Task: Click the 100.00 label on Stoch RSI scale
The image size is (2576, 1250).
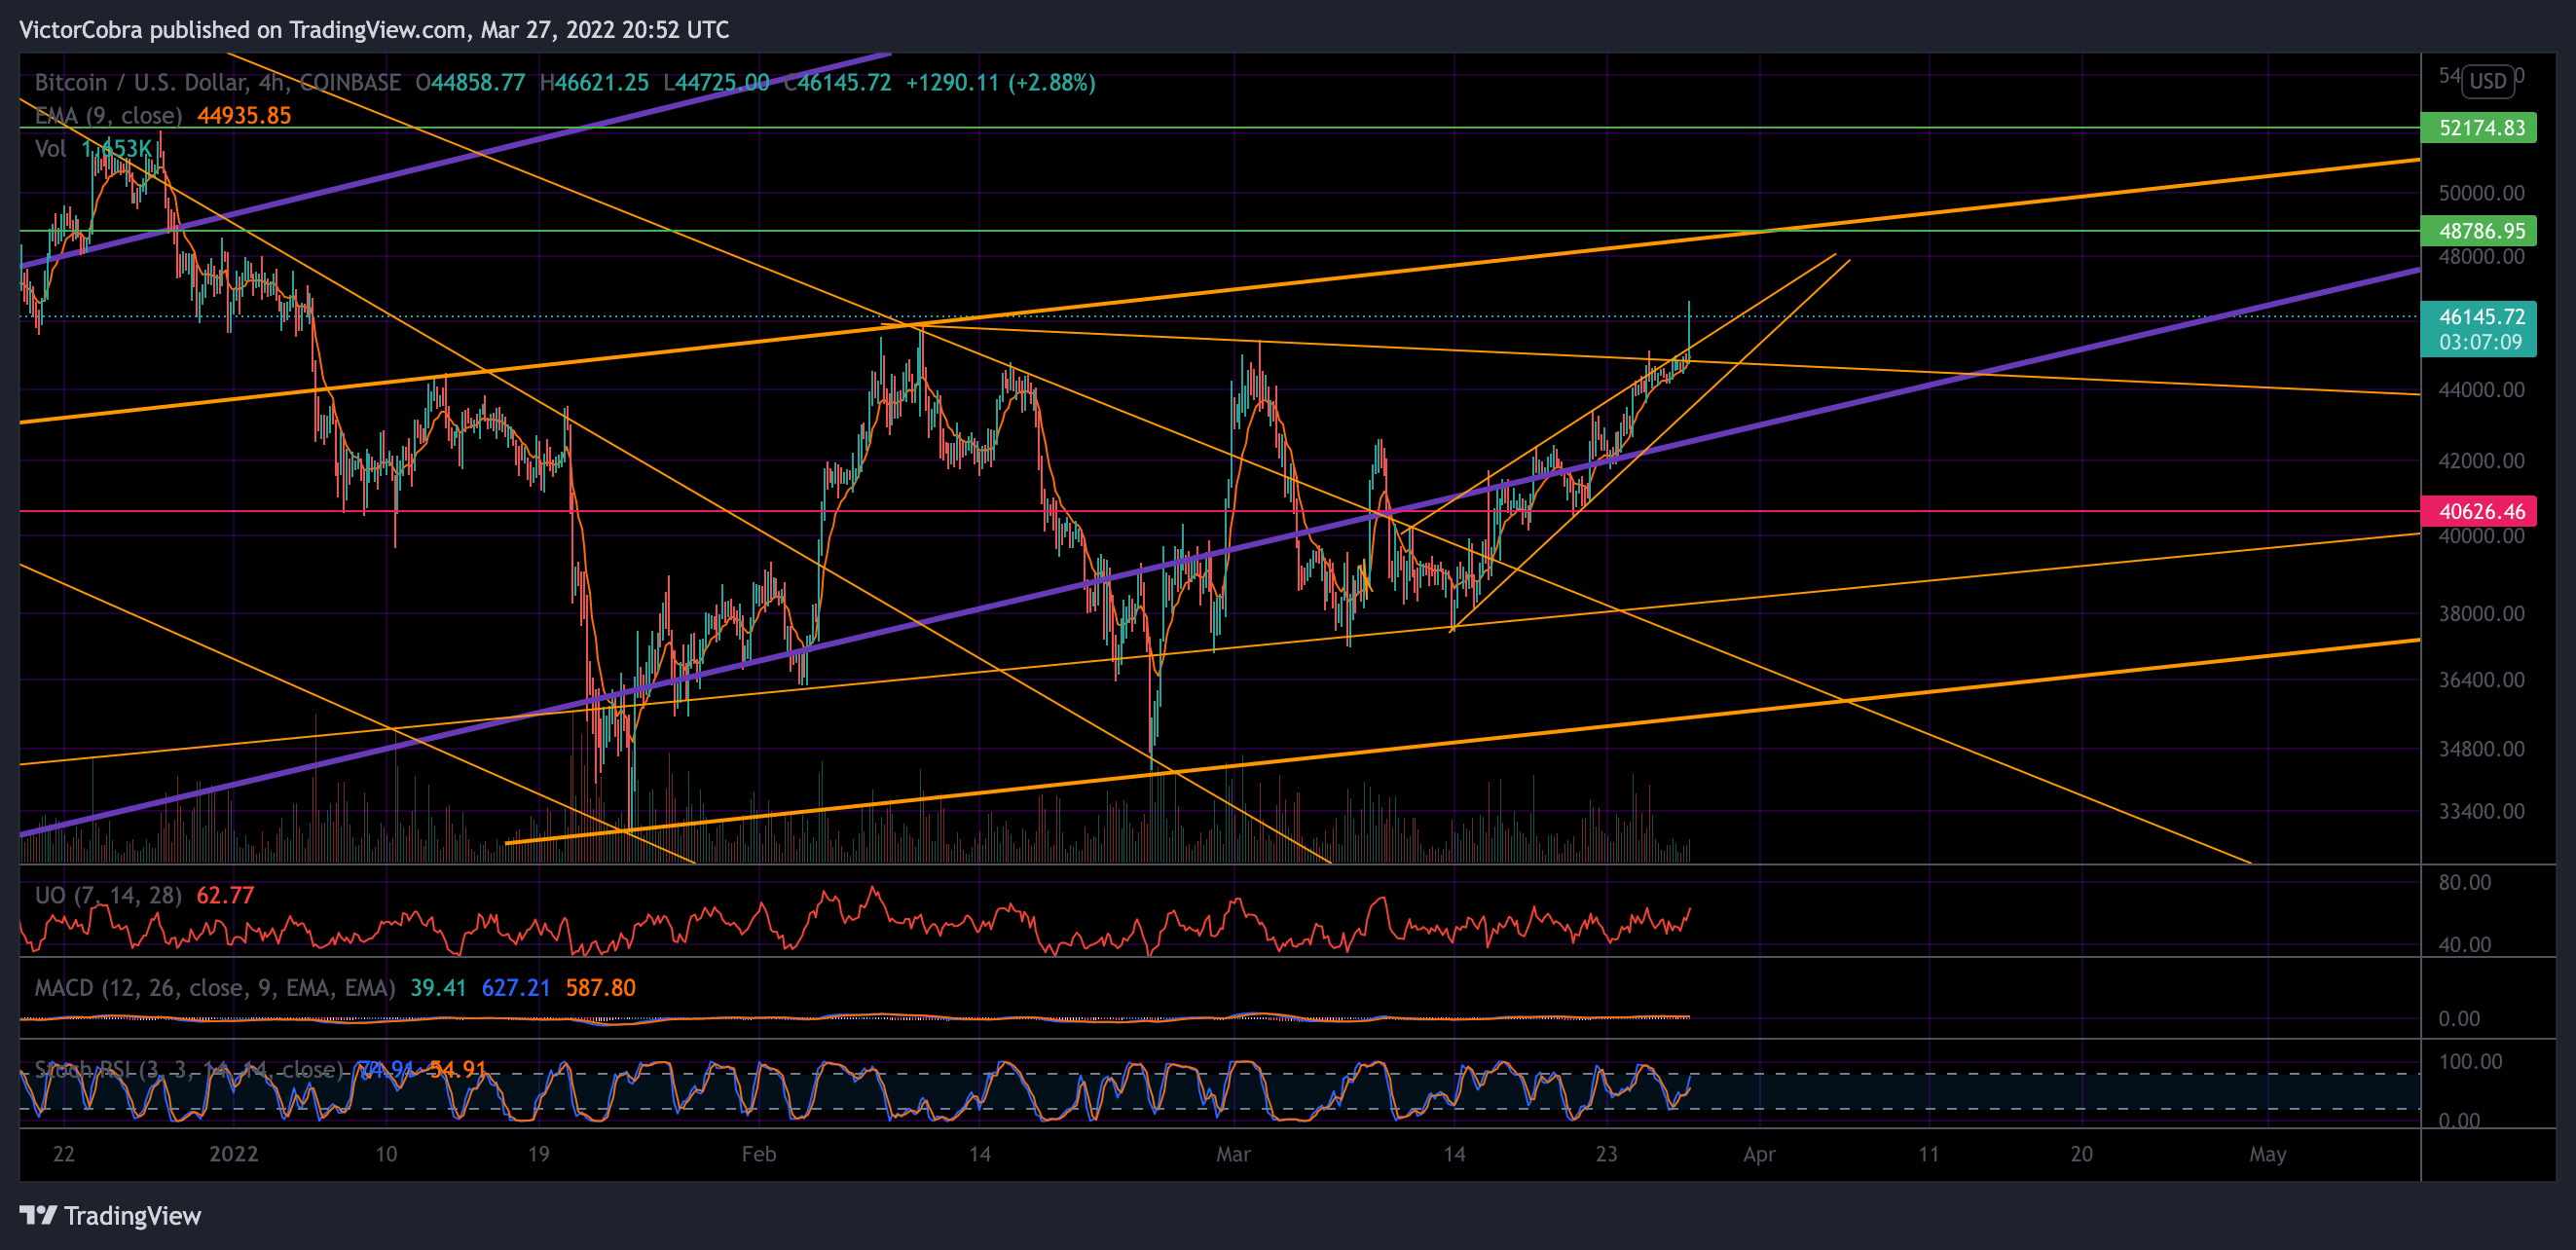Action: pos(2471,1061)
